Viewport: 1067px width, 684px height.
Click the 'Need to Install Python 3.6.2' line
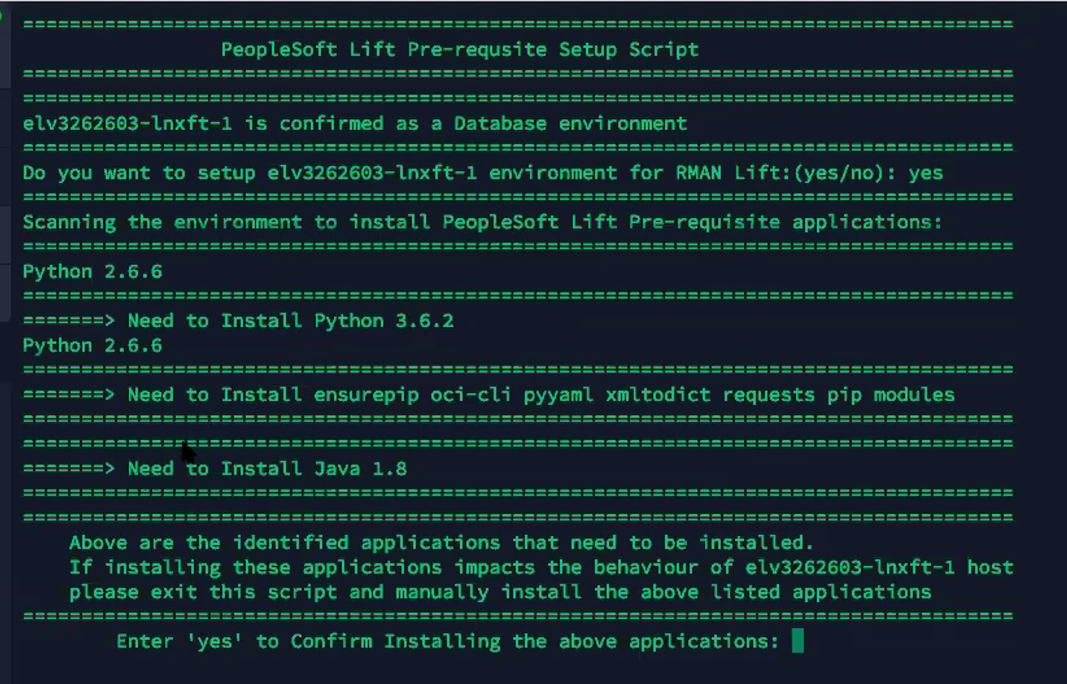click(x=238, y=321)
